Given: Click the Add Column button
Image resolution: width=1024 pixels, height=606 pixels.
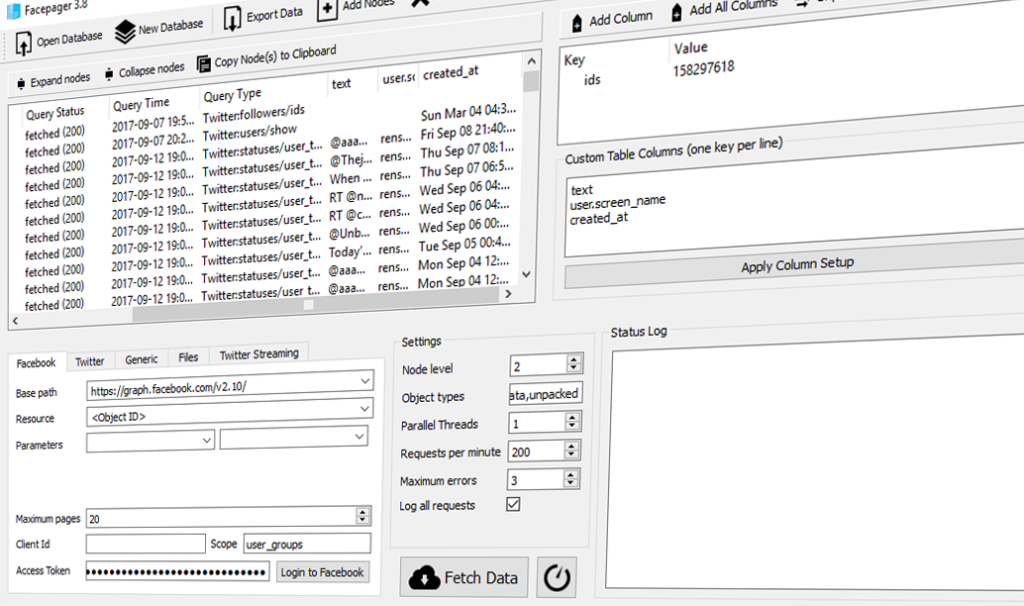Looking at the screenshot, I should tap(612, 20).
